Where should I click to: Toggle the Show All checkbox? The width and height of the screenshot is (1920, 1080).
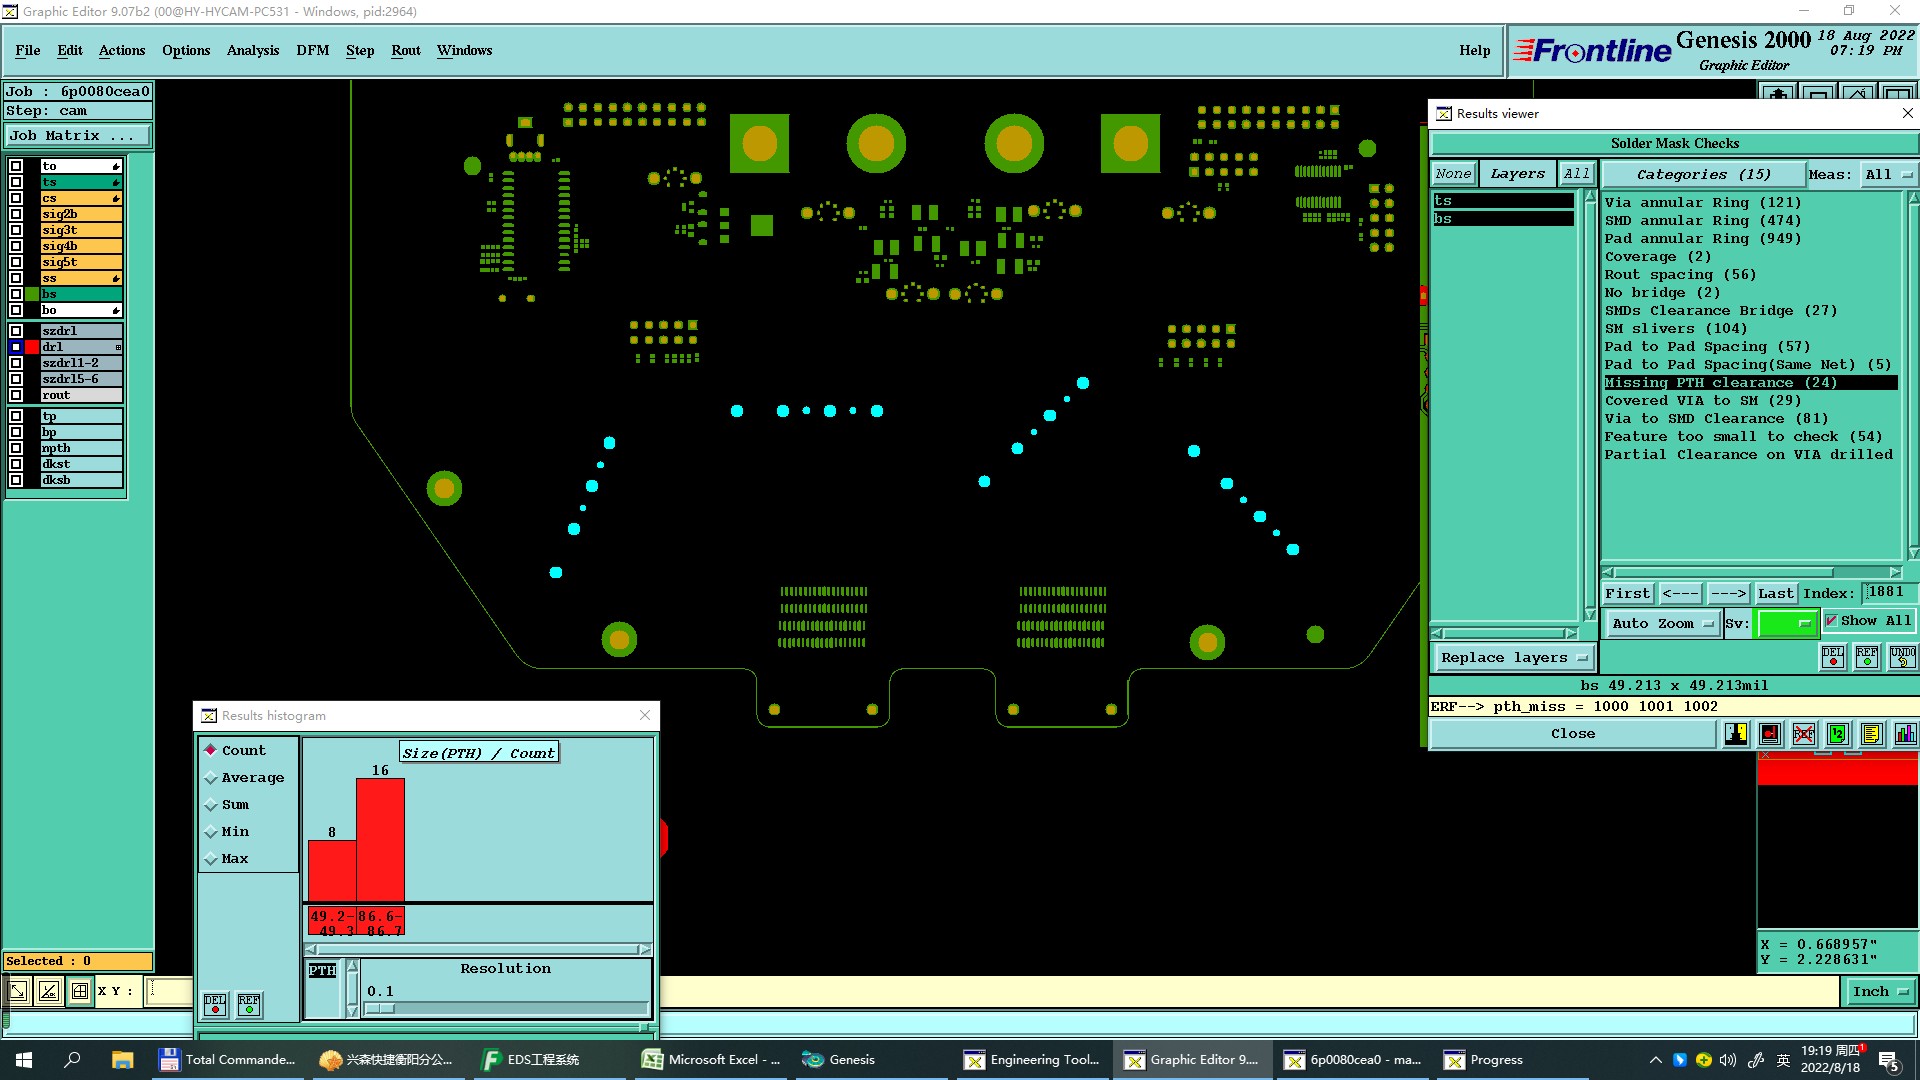[1831, 621]
